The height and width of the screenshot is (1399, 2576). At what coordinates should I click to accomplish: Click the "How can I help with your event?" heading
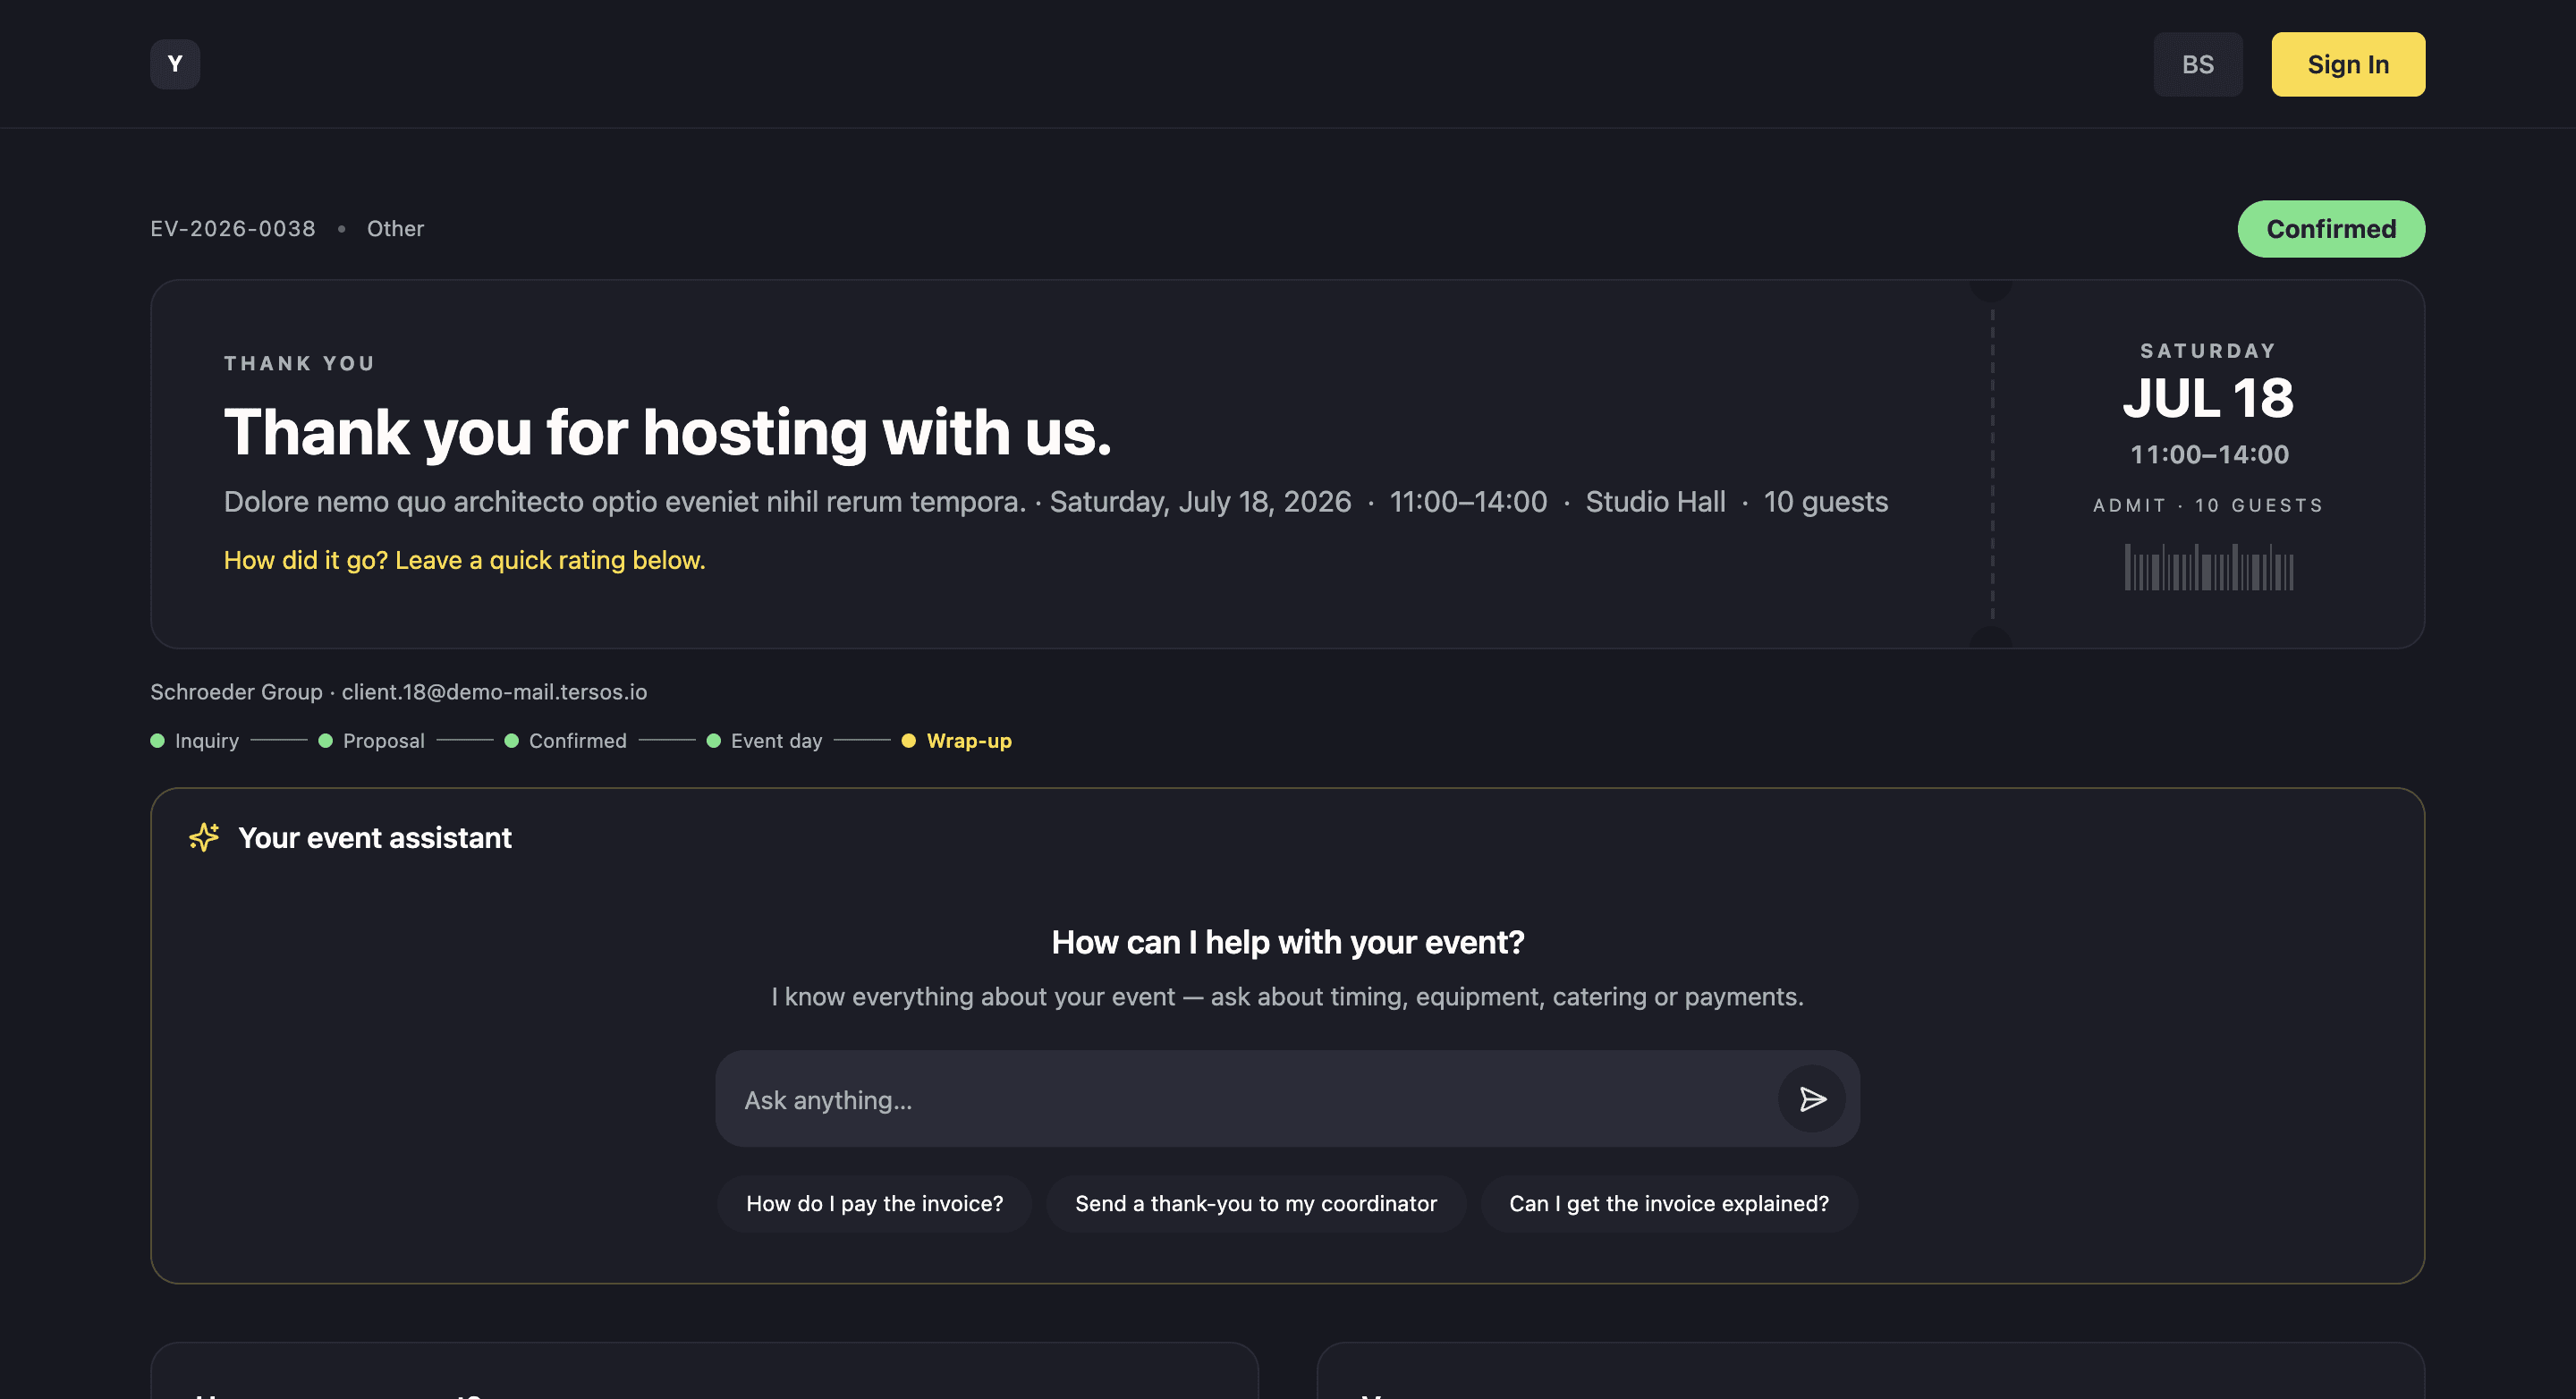coord(1287,942)
